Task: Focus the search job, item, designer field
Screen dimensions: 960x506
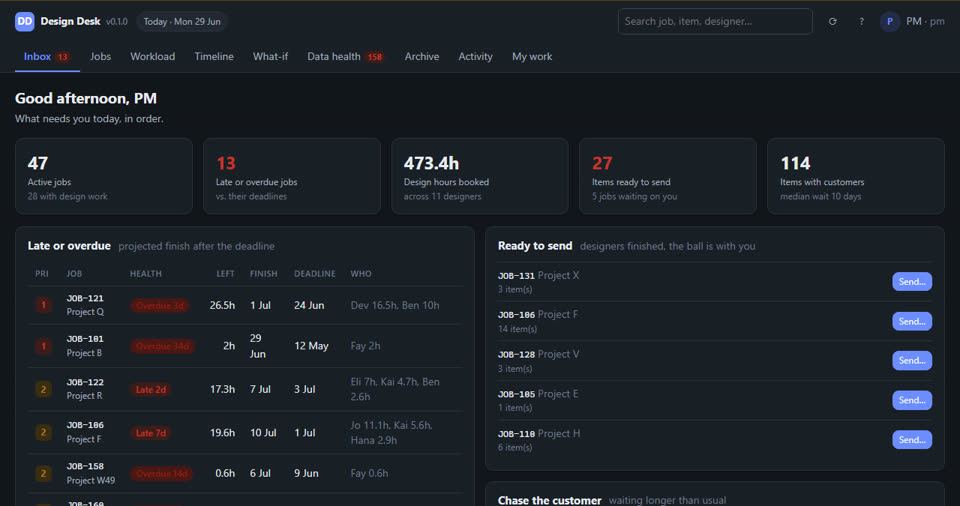Action: pos(715,21)
